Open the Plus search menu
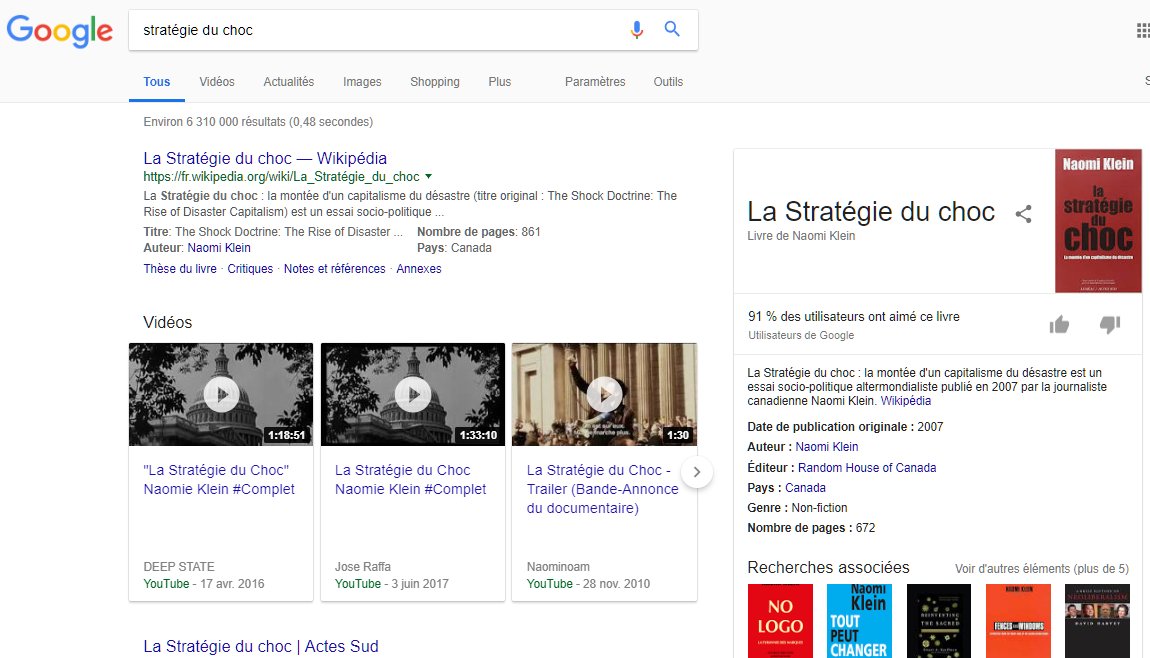This screenshot has height=658, width=1150. 499,81
